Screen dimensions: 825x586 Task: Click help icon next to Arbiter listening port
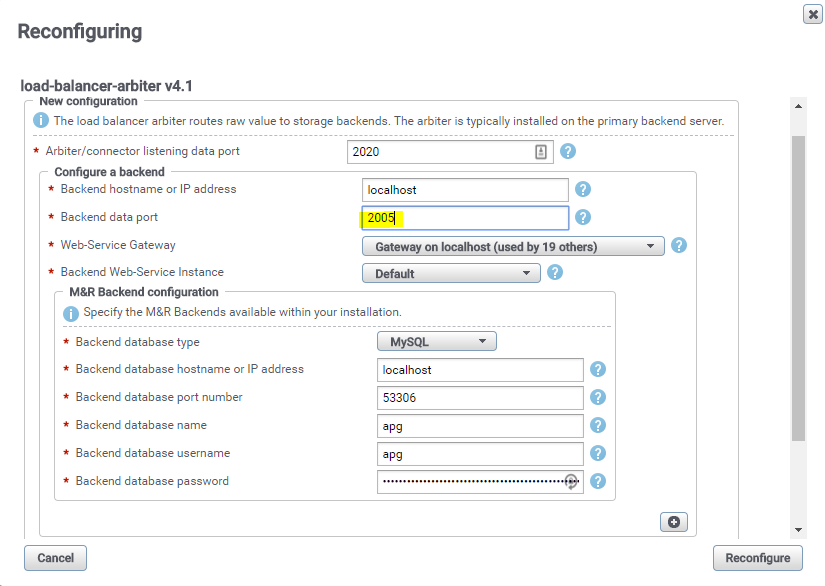click(568, 152)
